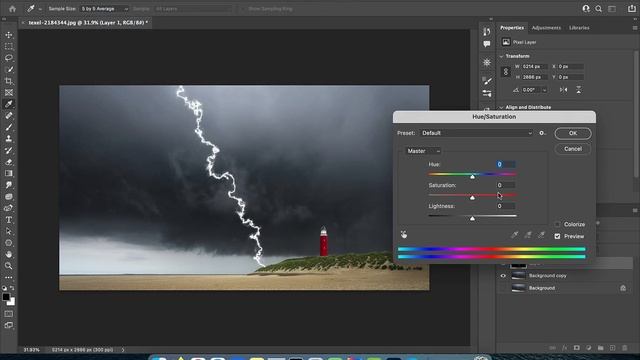640x360 pixels.
Task: Click the Home icon in options bar
Action: 12,9
